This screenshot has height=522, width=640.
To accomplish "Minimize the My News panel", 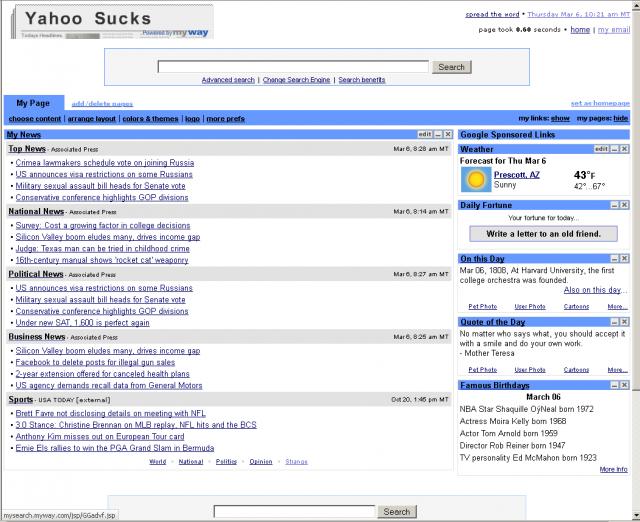I will [x=439, y=134].
